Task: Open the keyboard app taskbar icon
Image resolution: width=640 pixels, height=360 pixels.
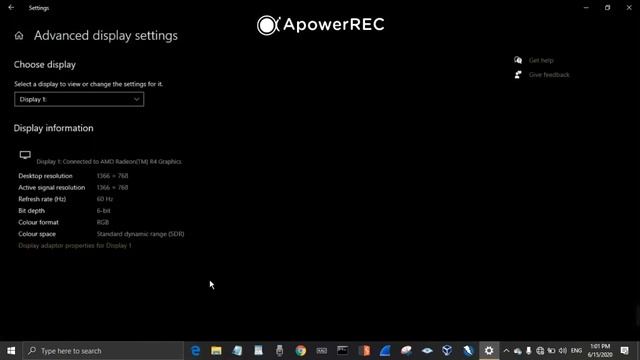Action: (322, 351)
